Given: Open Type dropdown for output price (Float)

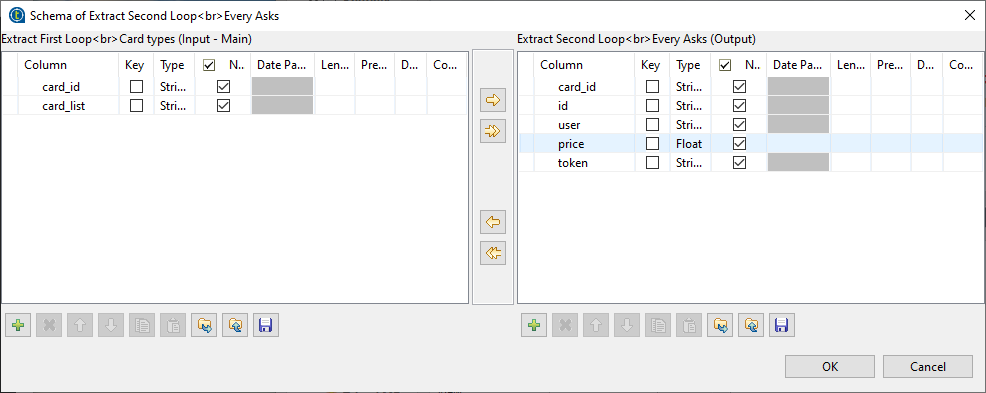Looking at the screenshot, I should click(690, 144).
